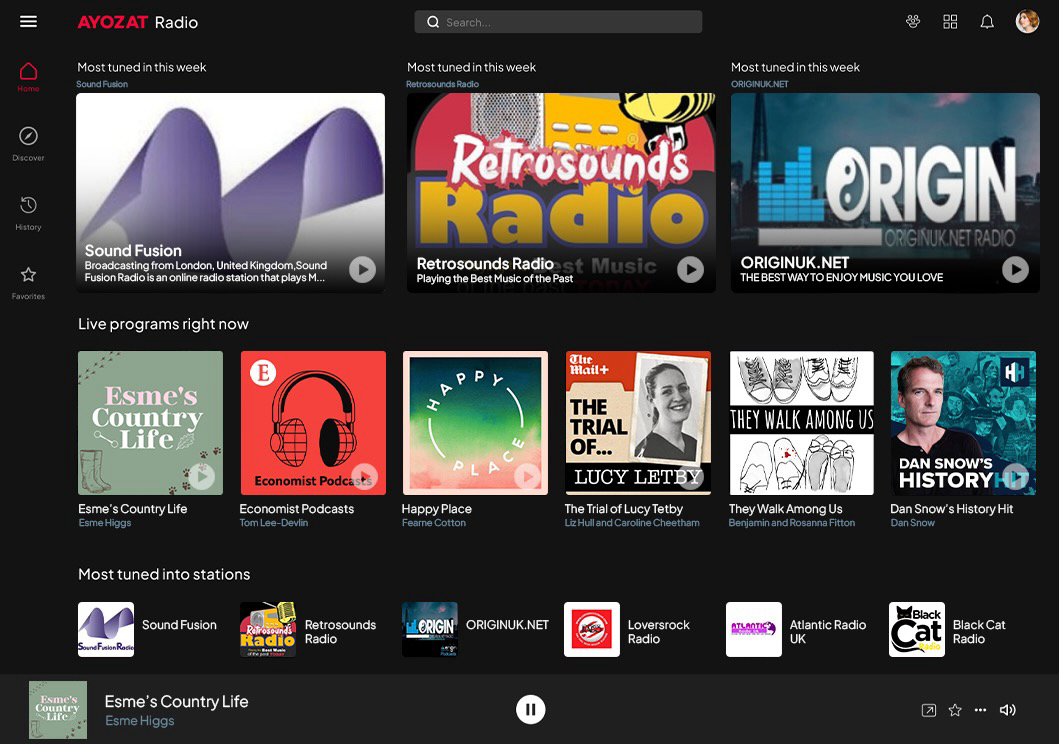Image resolution: width=1059 pixels, height=744 pixels.
Task: Open the community paw icon
Action: click(x=913, y=22)
